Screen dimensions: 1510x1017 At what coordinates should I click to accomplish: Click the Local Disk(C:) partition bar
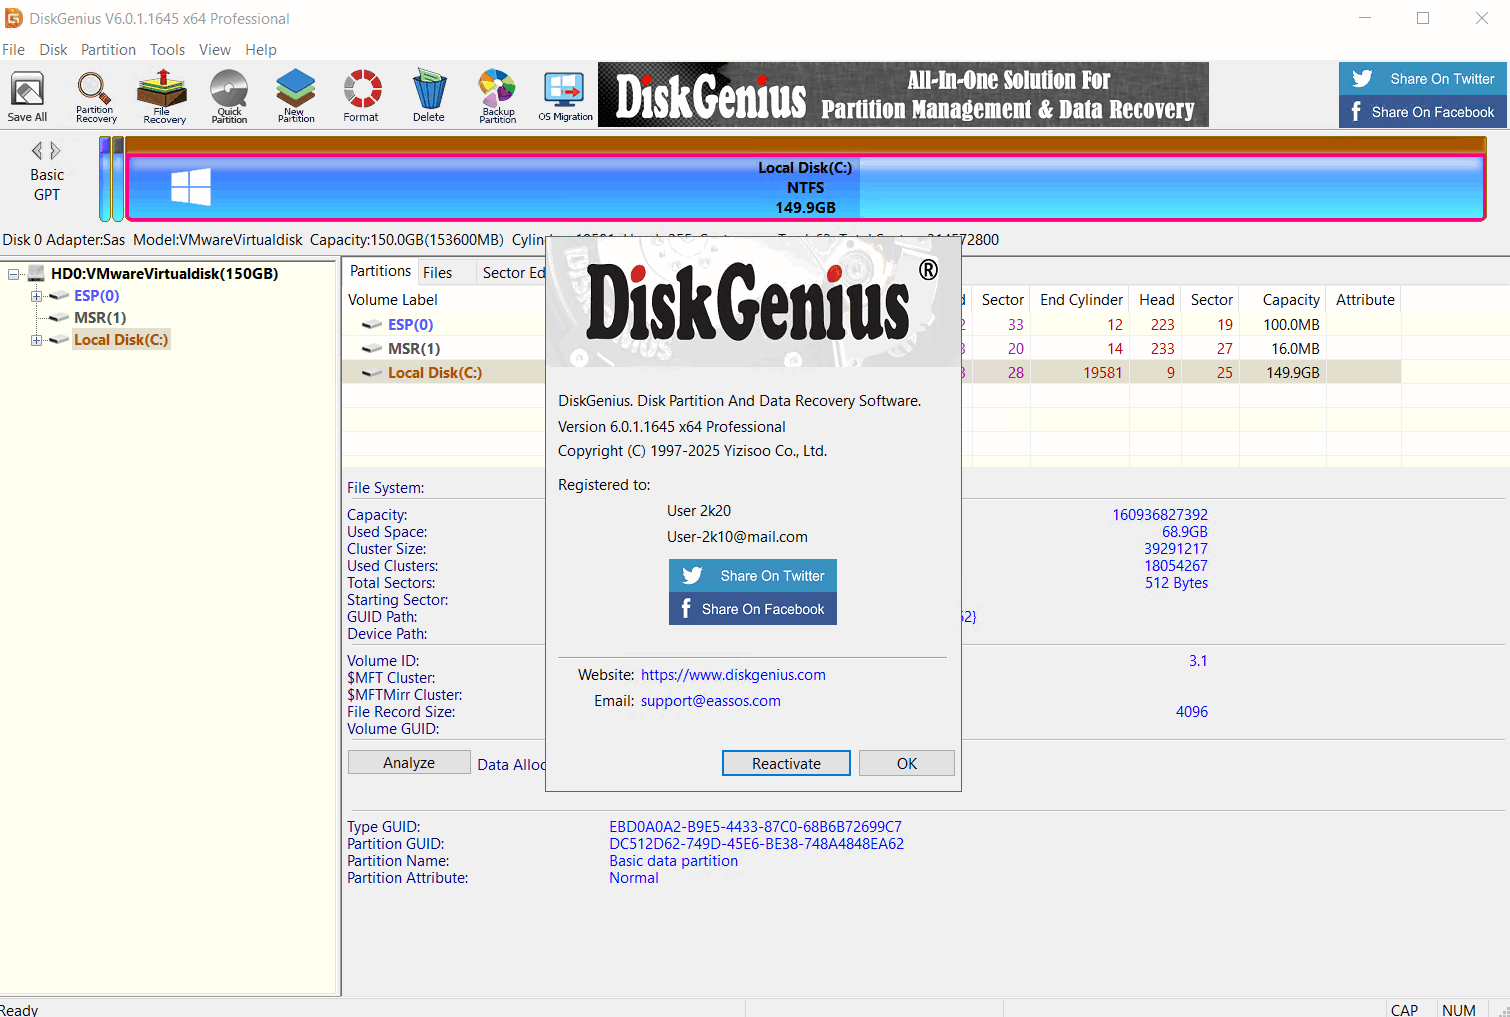coord(805,187)
